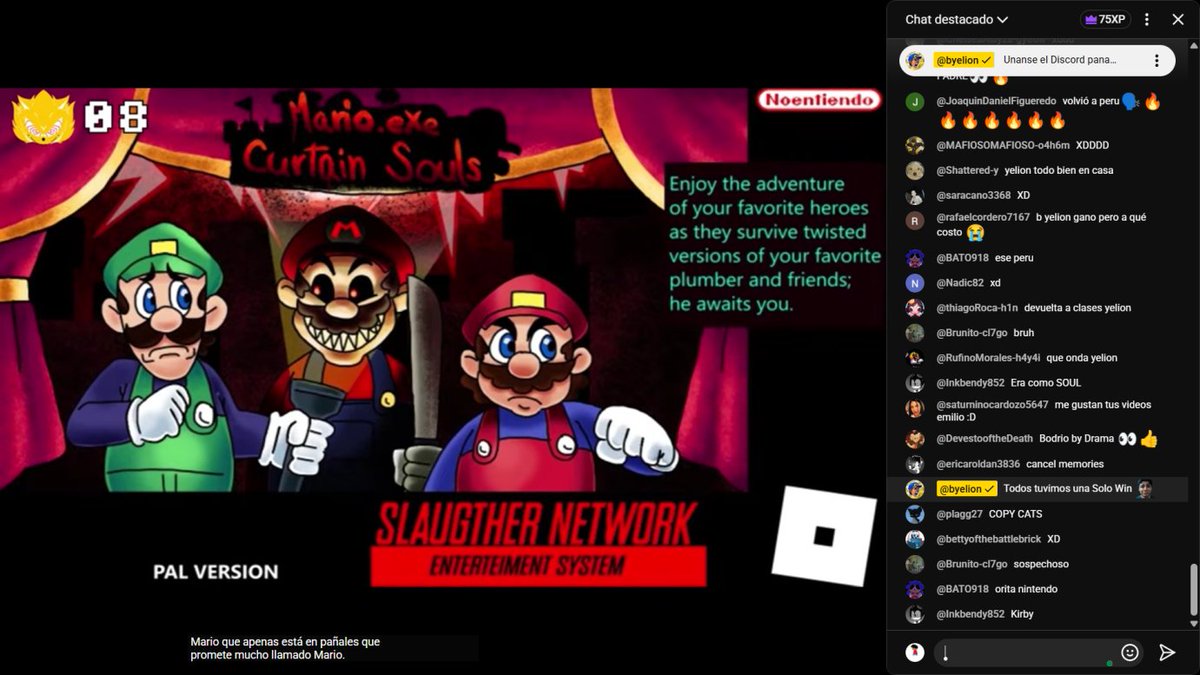The width and height of the screenshot is (1200, 675).
Task: Click the @bettyofthebattlebrick avatar
Action: 915,539
